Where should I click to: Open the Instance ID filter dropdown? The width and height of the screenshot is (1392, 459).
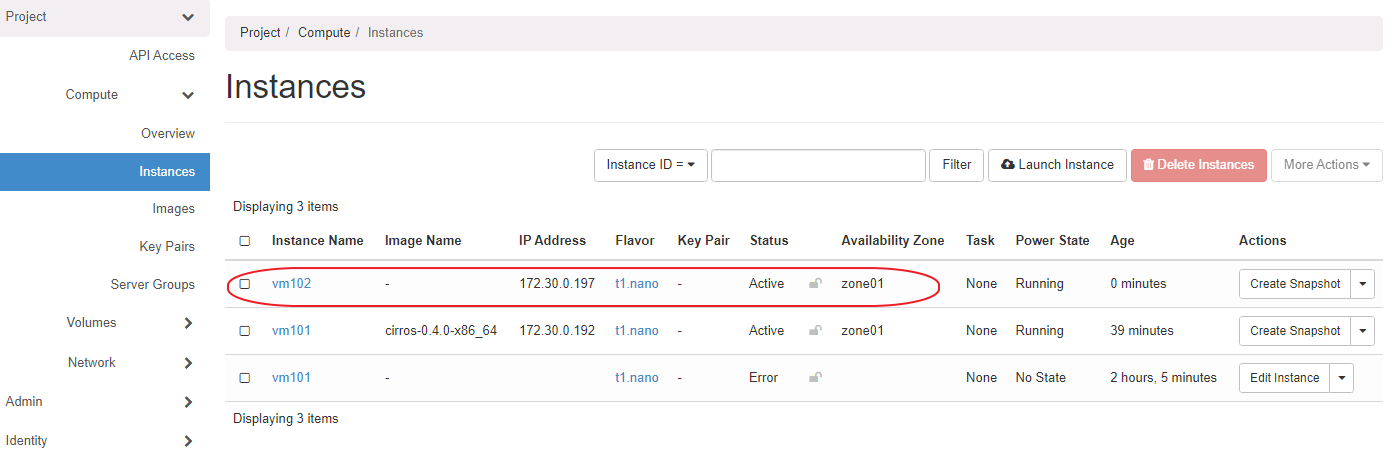tap(651, 165)
